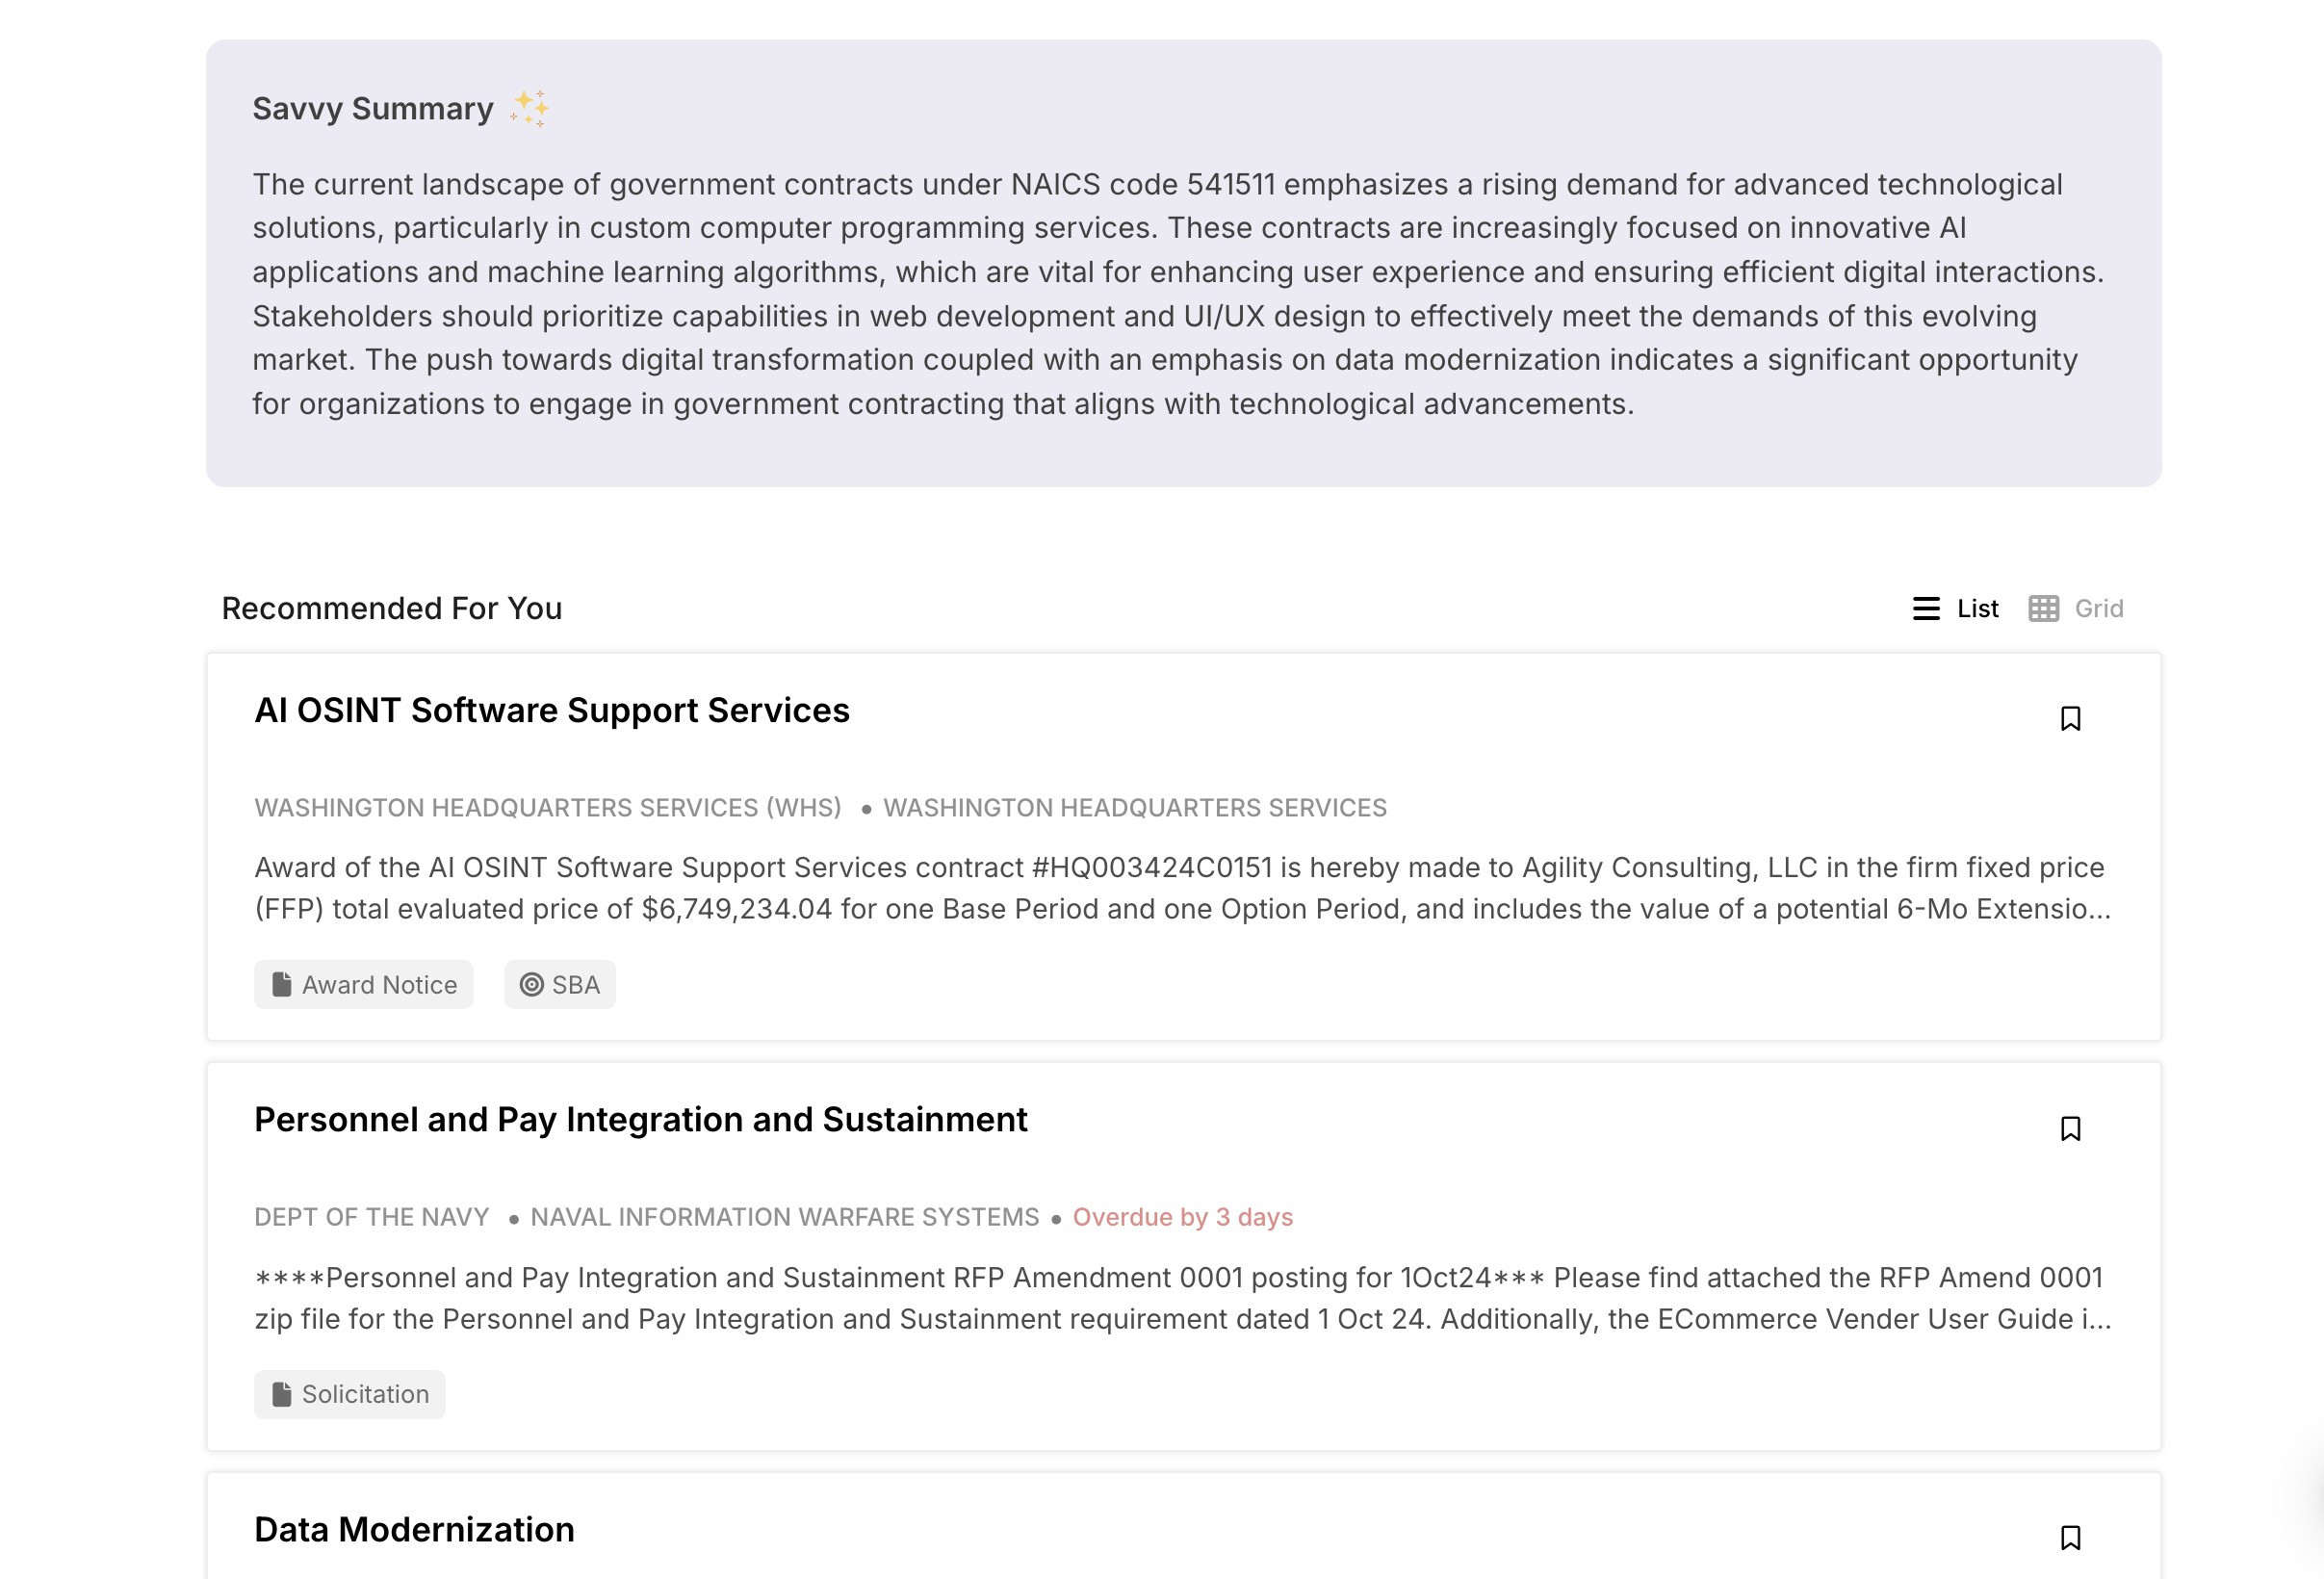Click the List view hamburger icon
Screen dimensions: 2324x1579
1925,608
